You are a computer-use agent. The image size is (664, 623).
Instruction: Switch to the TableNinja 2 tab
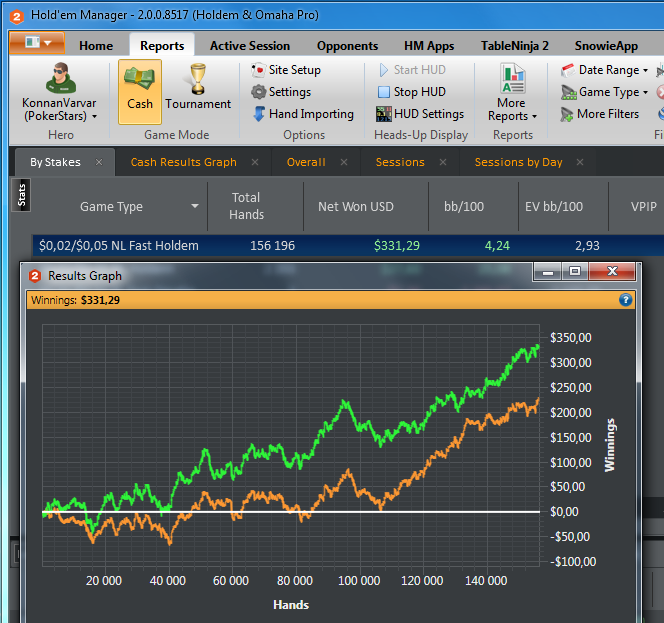[x=515, y=46]
